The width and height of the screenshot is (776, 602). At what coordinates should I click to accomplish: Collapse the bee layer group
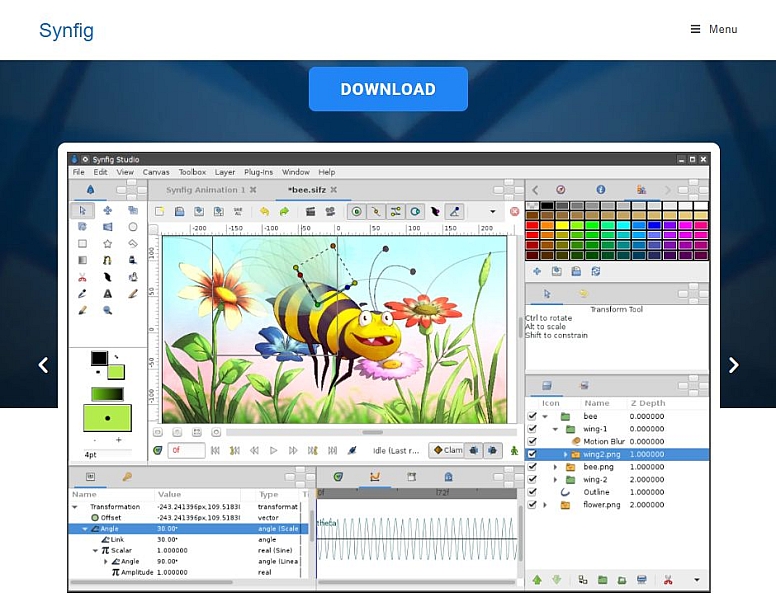pos(545,416)
